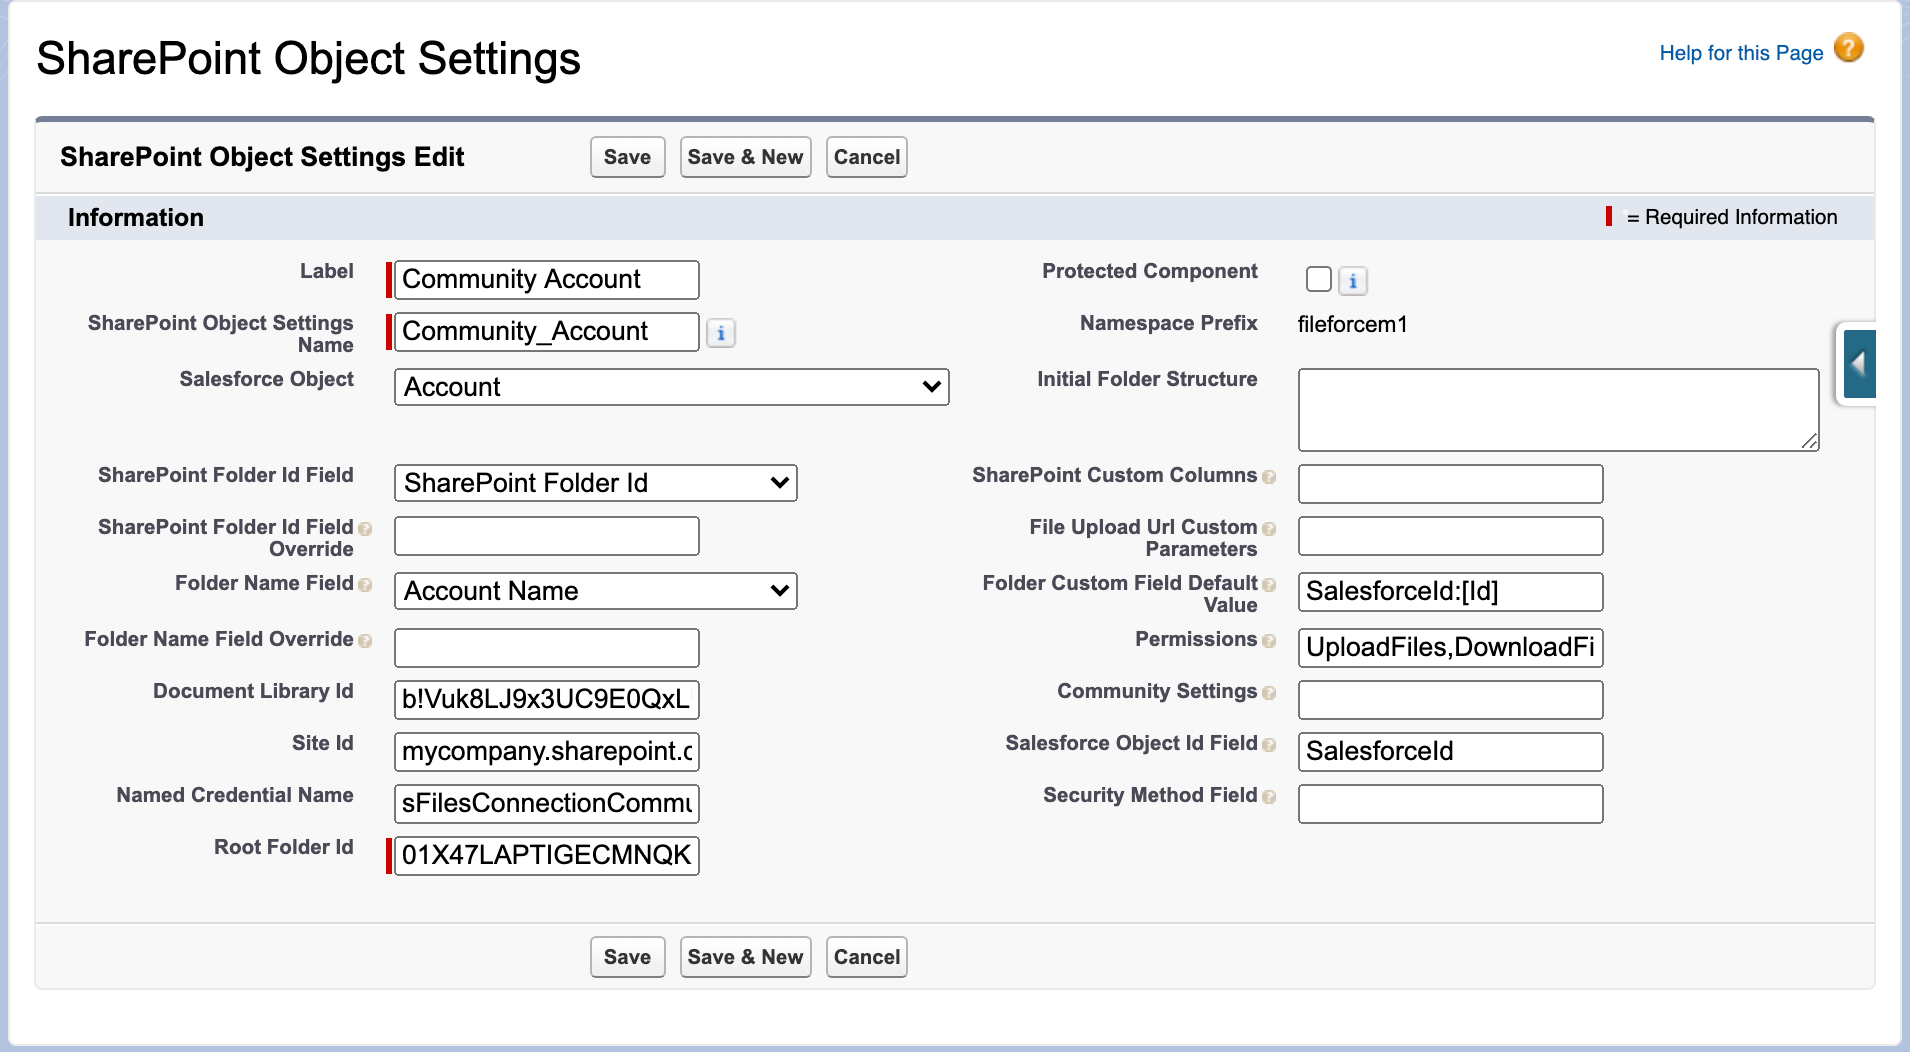Click into the SharePoint Folder Id Field Override input

click(546, 535)
